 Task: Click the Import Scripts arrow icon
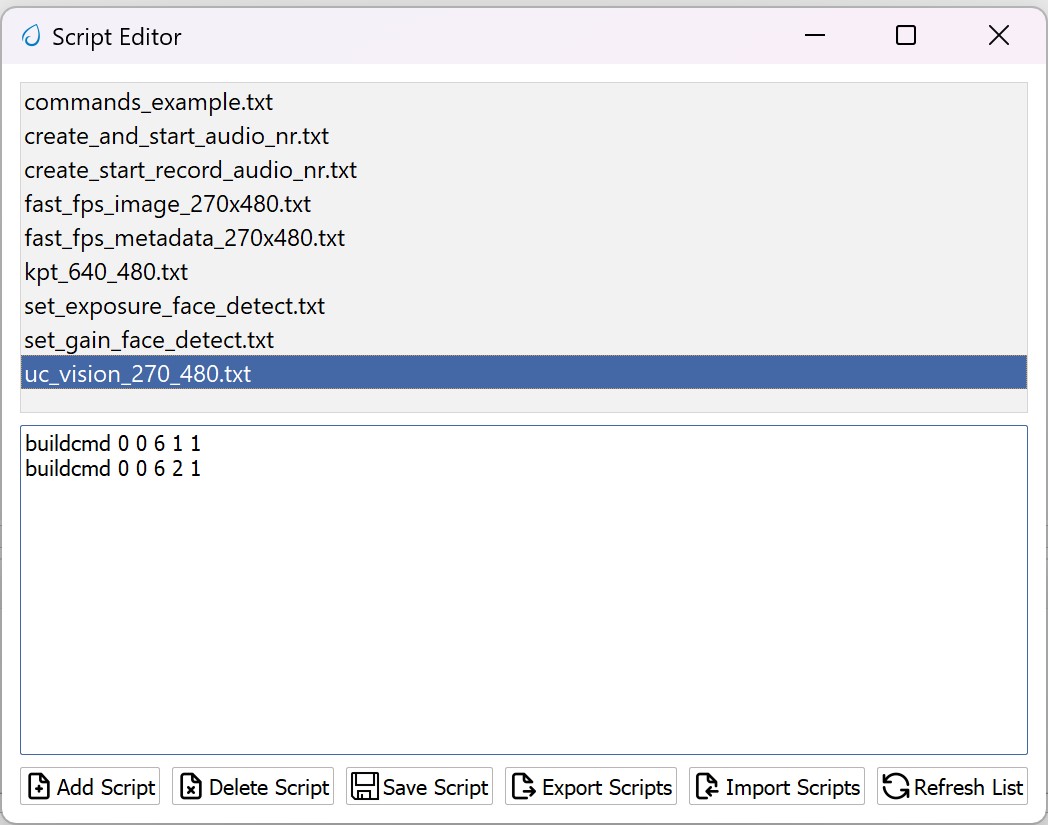pyautogui.click(x=707, y=787)
